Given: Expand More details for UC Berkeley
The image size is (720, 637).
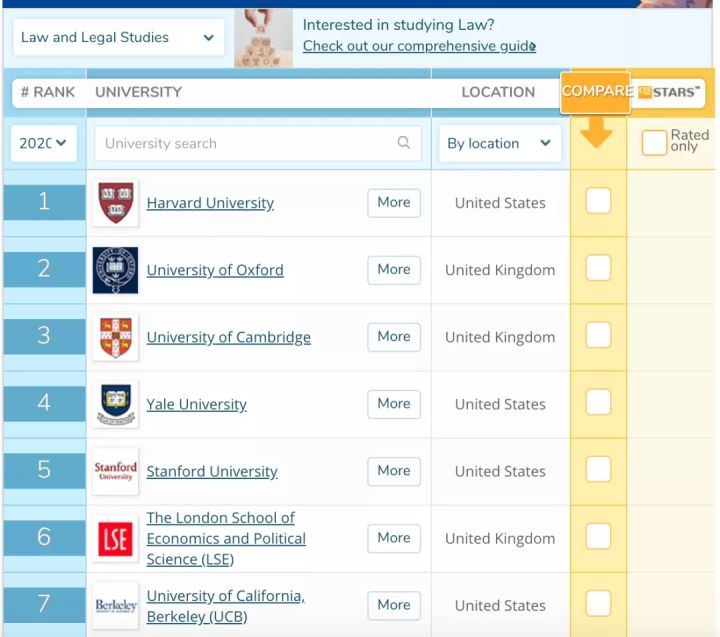Looking at the screenshot, I should tap(394, 605).
